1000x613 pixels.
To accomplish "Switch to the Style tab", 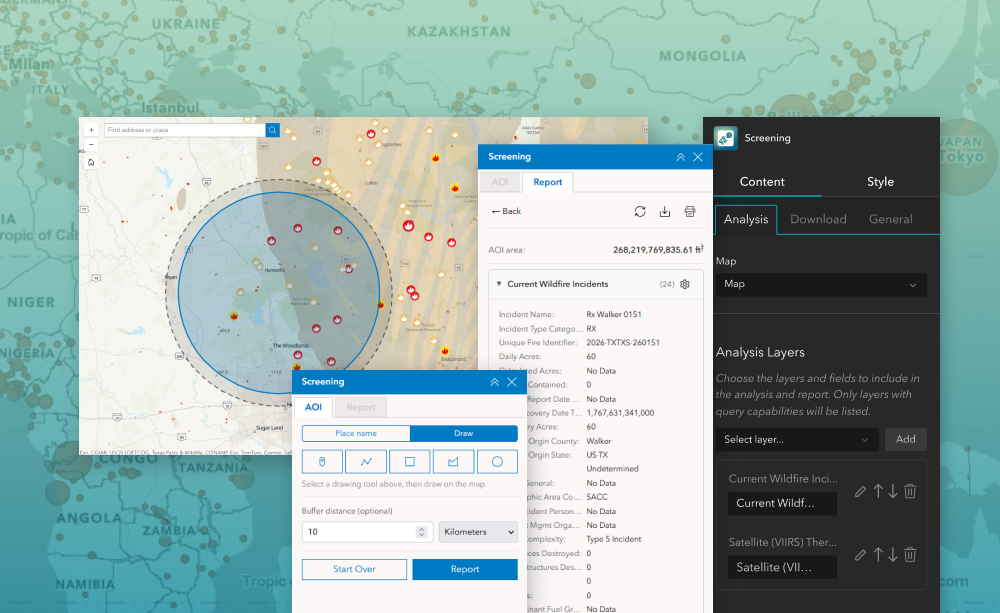I will click(x=880, y=182).
